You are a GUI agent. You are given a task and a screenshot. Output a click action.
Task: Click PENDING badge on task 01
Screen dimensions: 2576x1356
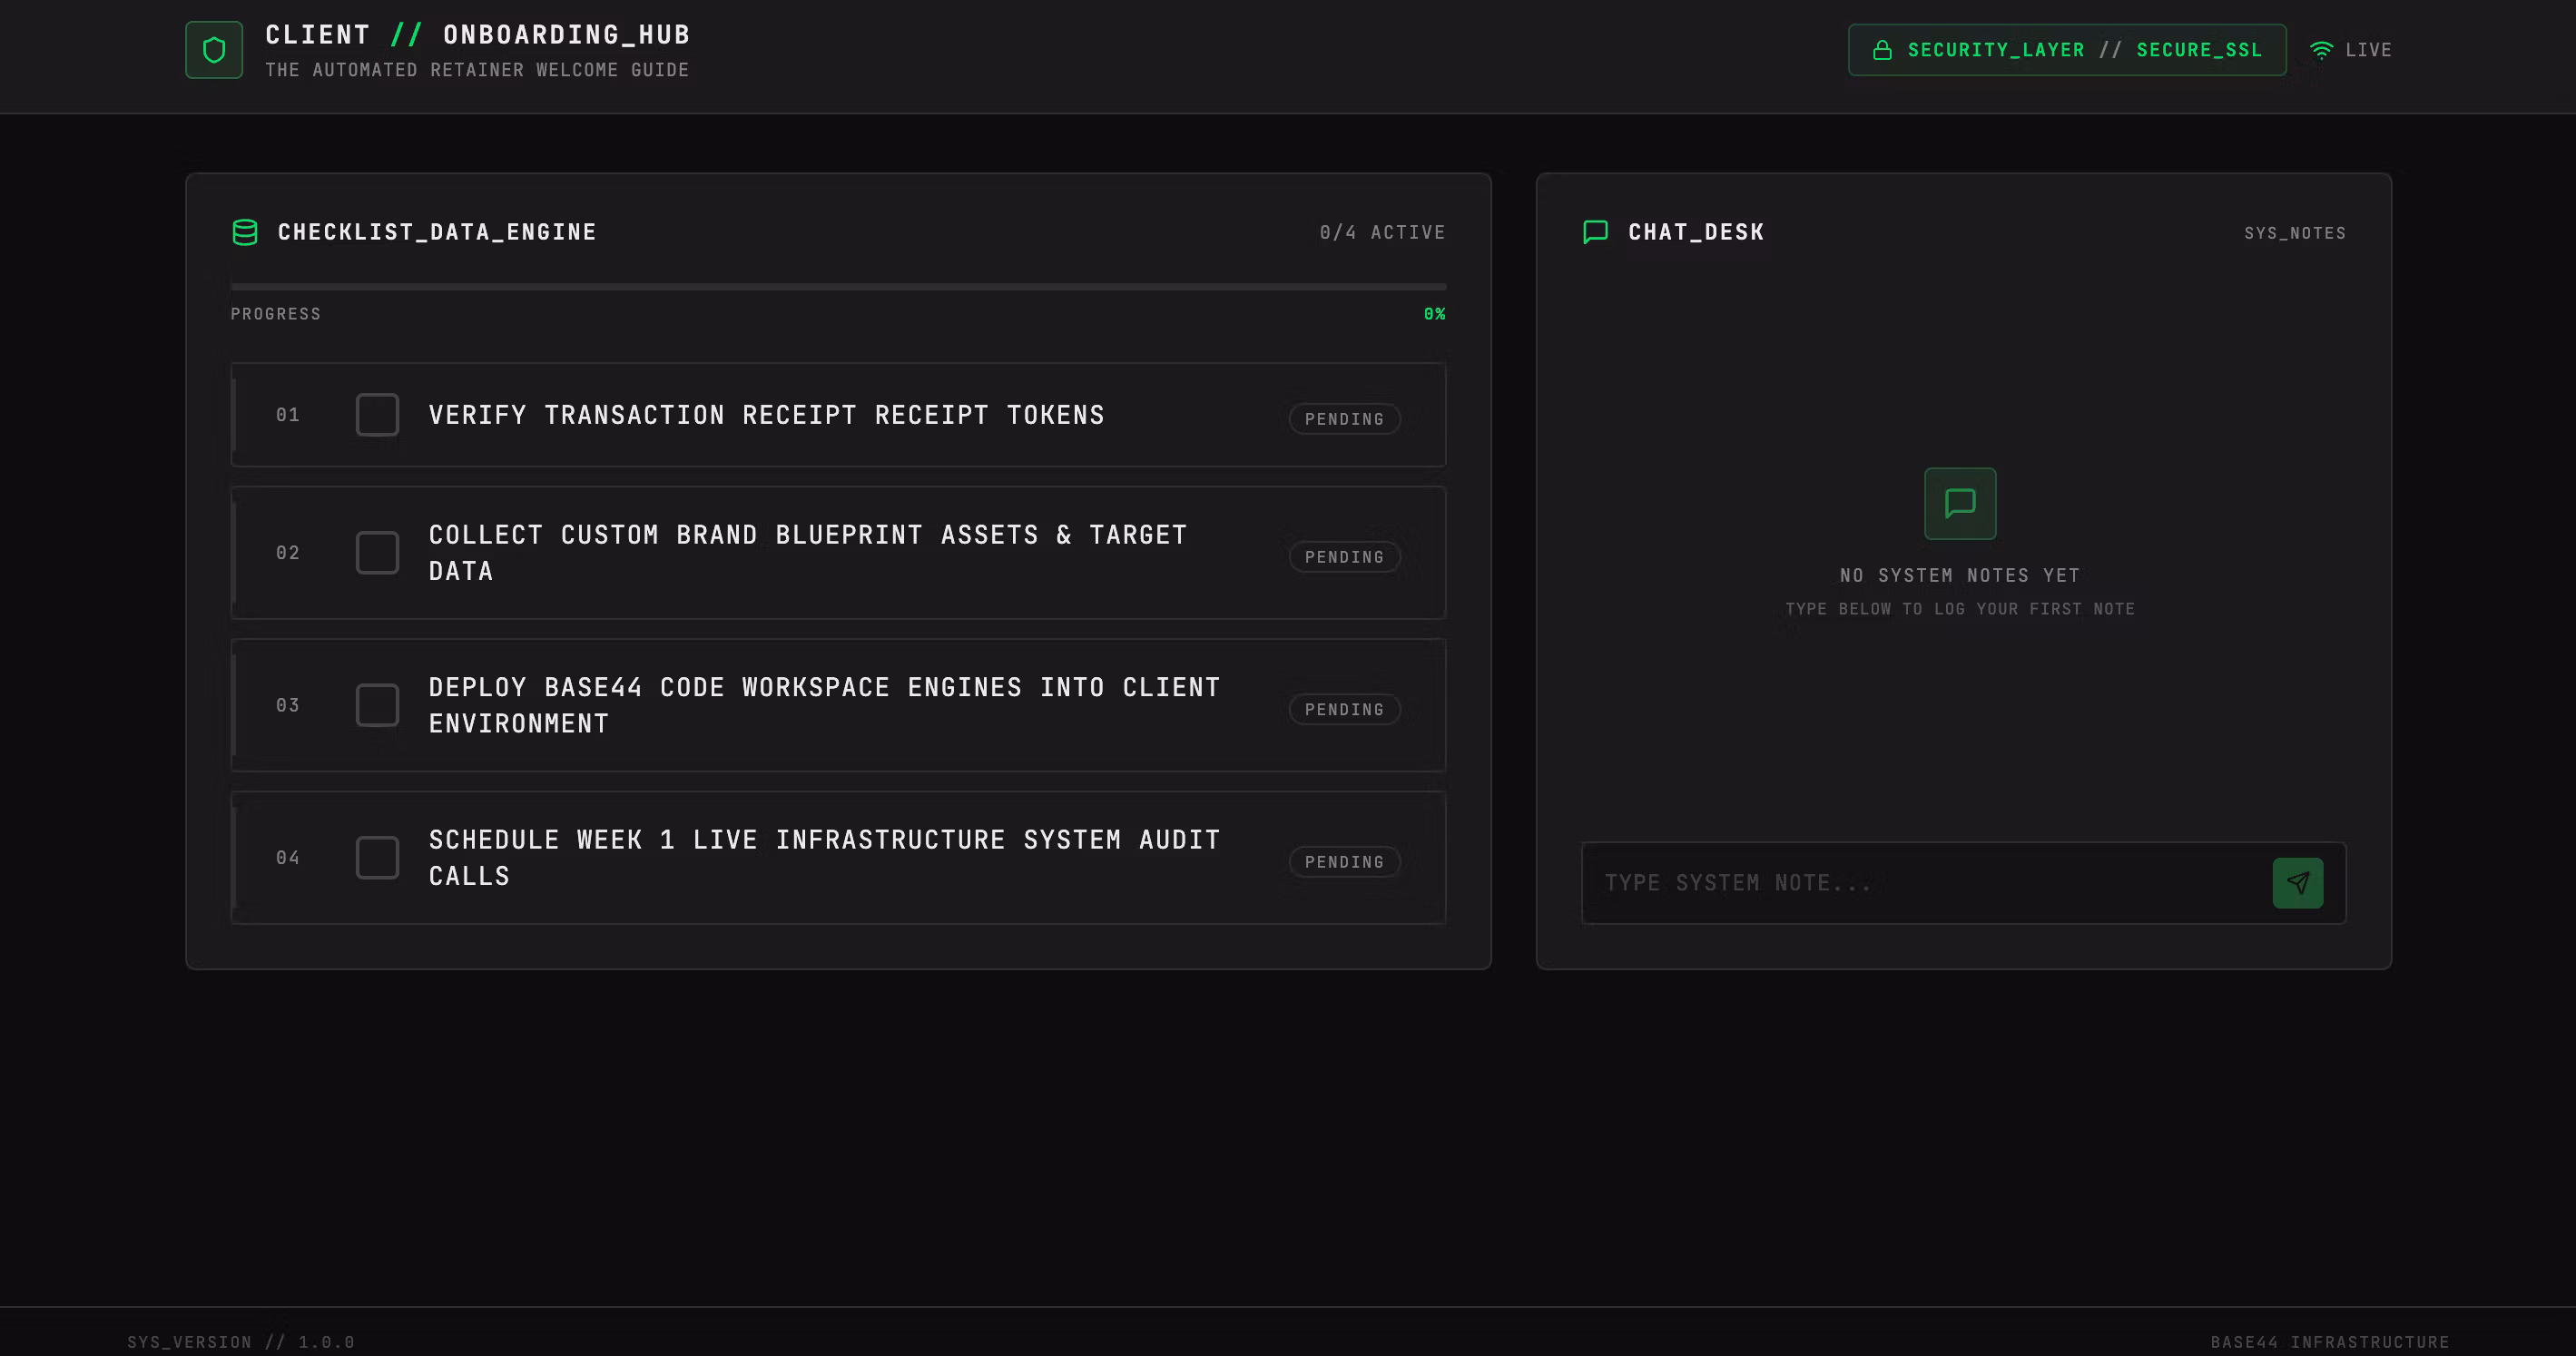(x=1344, y=419)
